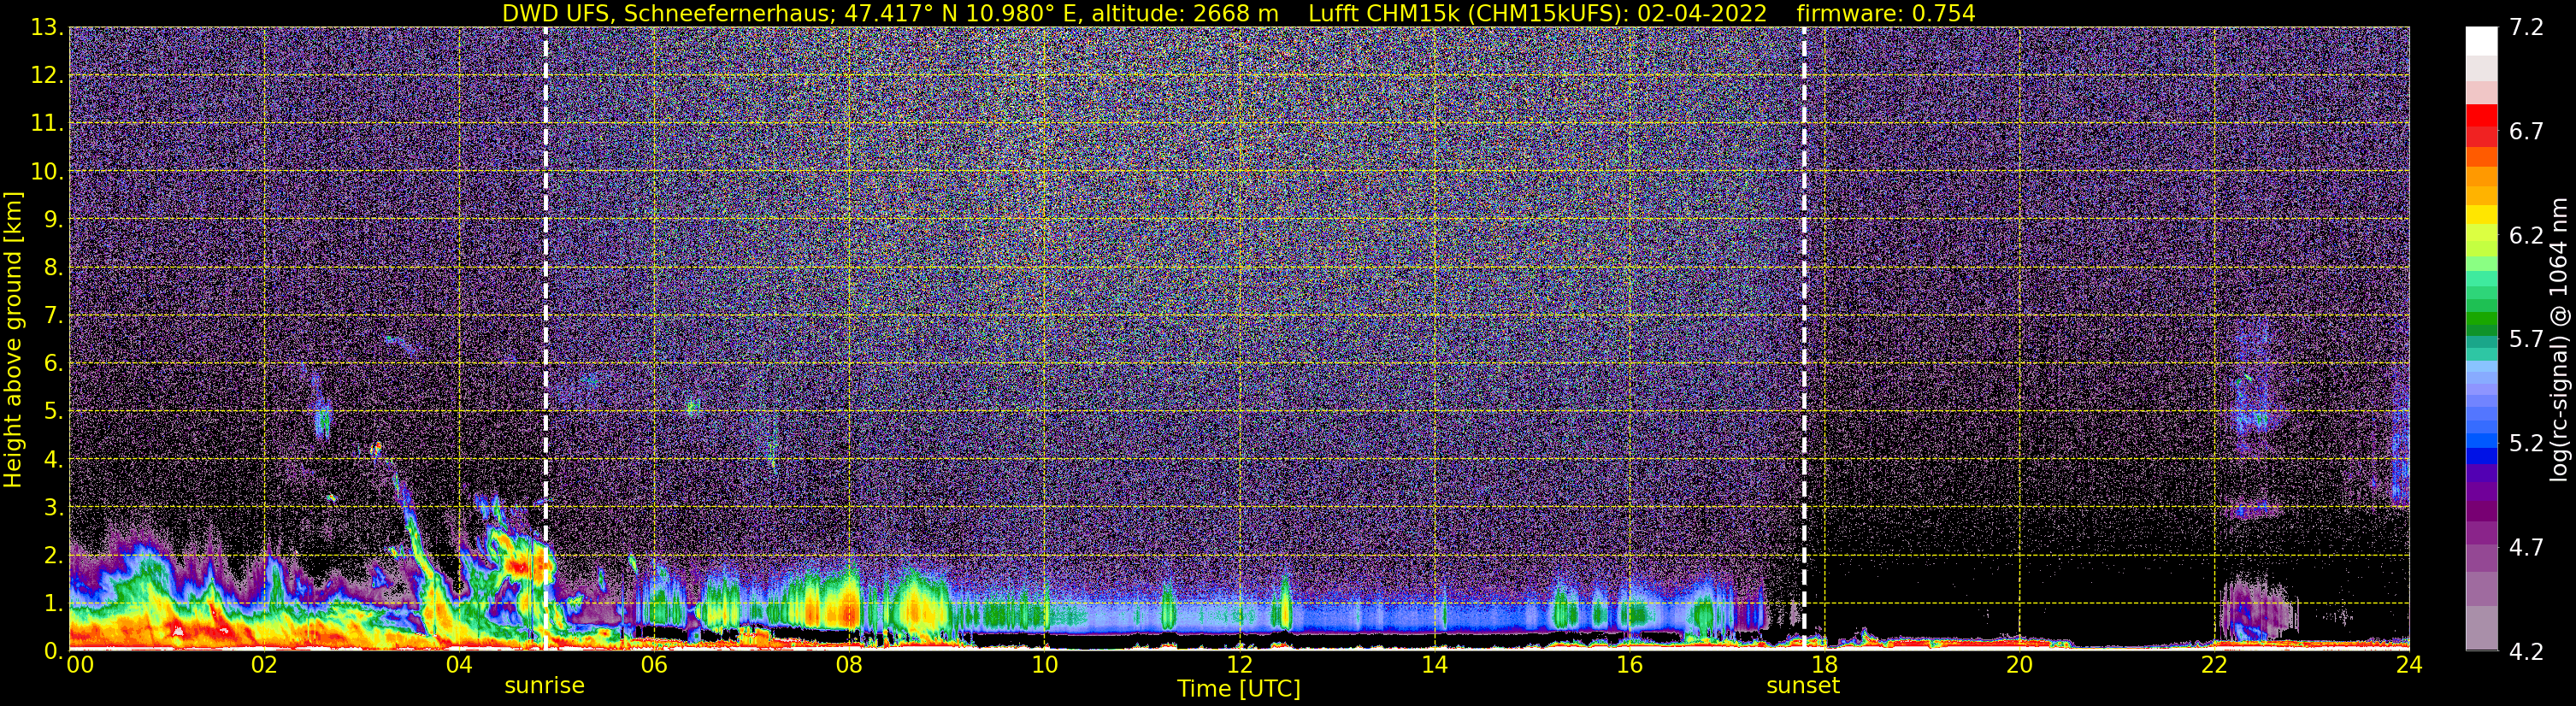Click the '06' time axis tick label
Viewport: 2576px width, 706px height.
(654, 665)
